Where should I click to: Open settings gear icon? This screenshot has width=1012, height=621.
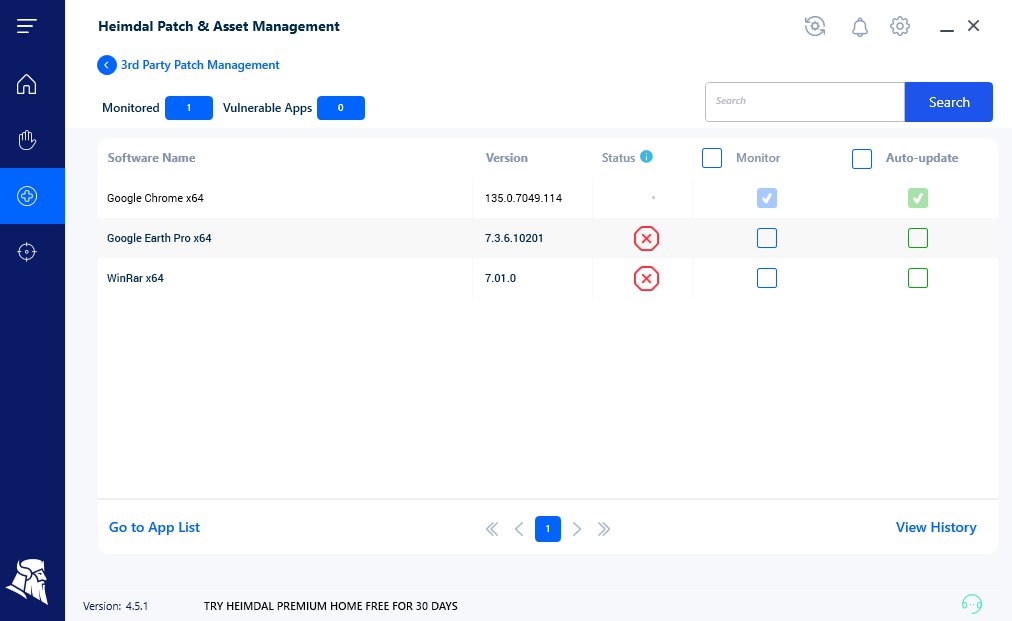900,27
